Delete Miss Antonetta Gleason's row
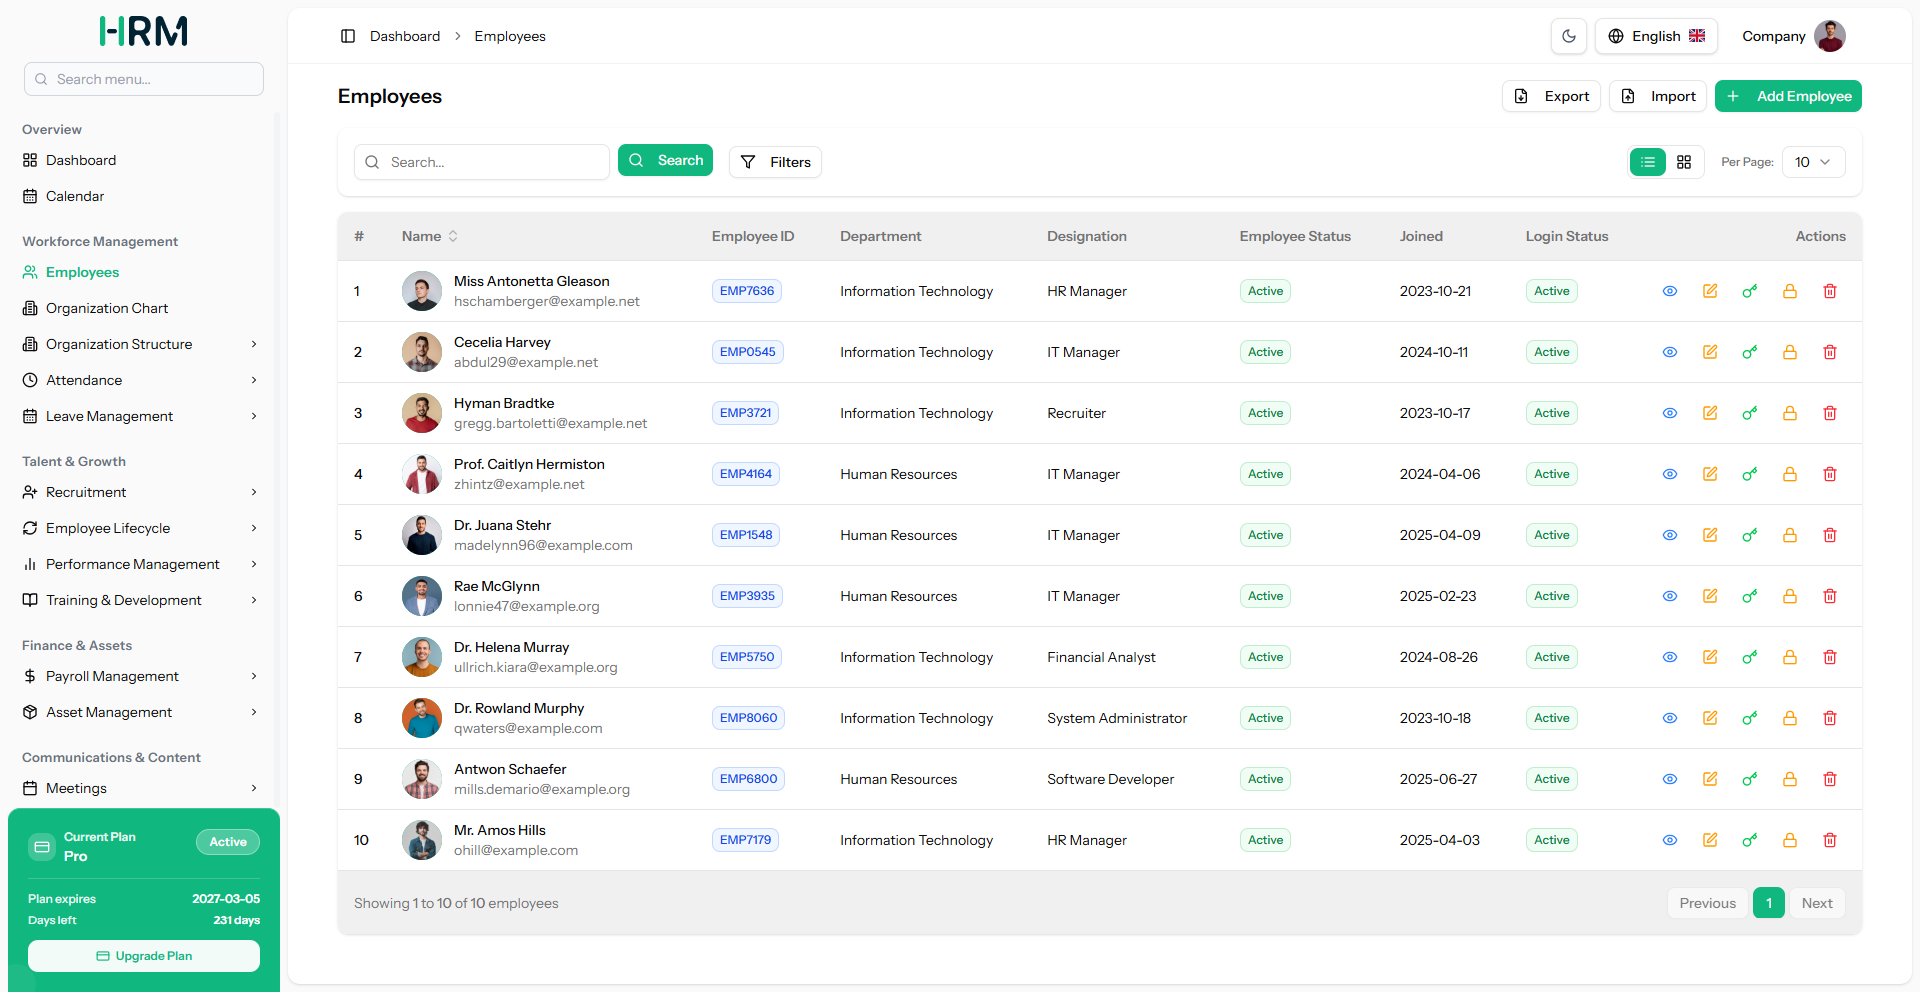This screenshot has height=992, width=1920. tap(1830, 291)
